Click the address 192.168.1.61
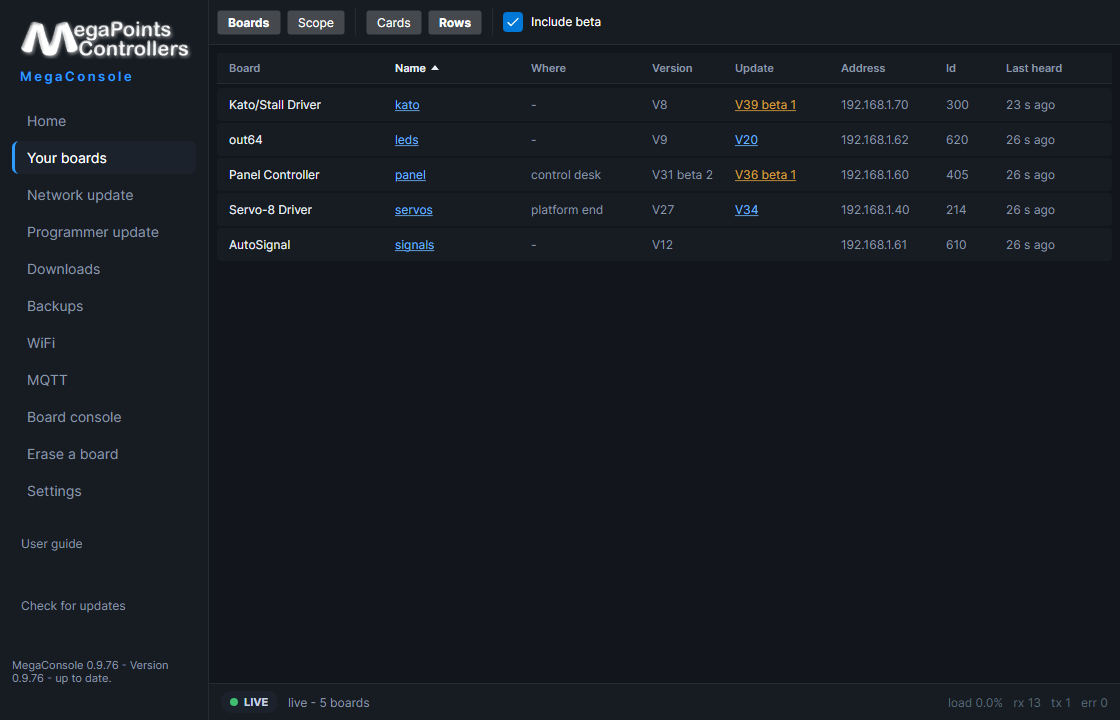The width and height of the screenshot is (1120, 720). click(874, 245)
